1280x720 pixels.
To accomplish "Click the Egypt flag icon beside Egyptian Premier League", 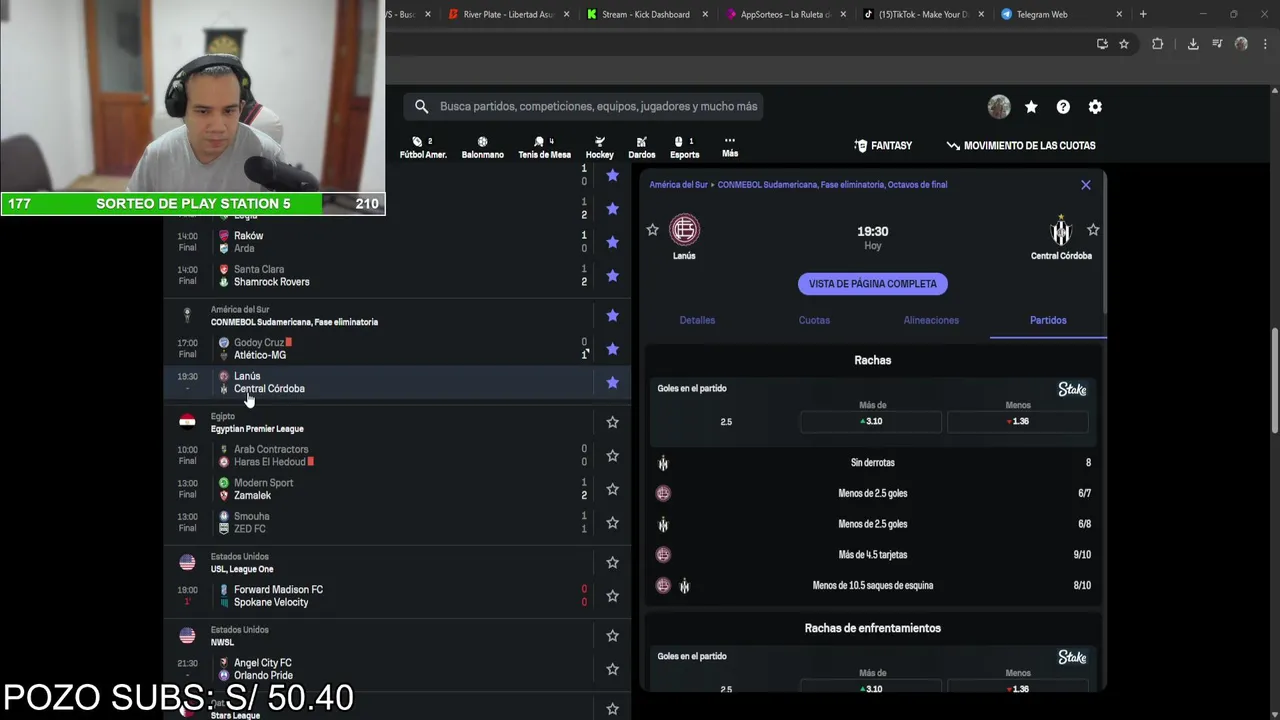I will (187, 422).
